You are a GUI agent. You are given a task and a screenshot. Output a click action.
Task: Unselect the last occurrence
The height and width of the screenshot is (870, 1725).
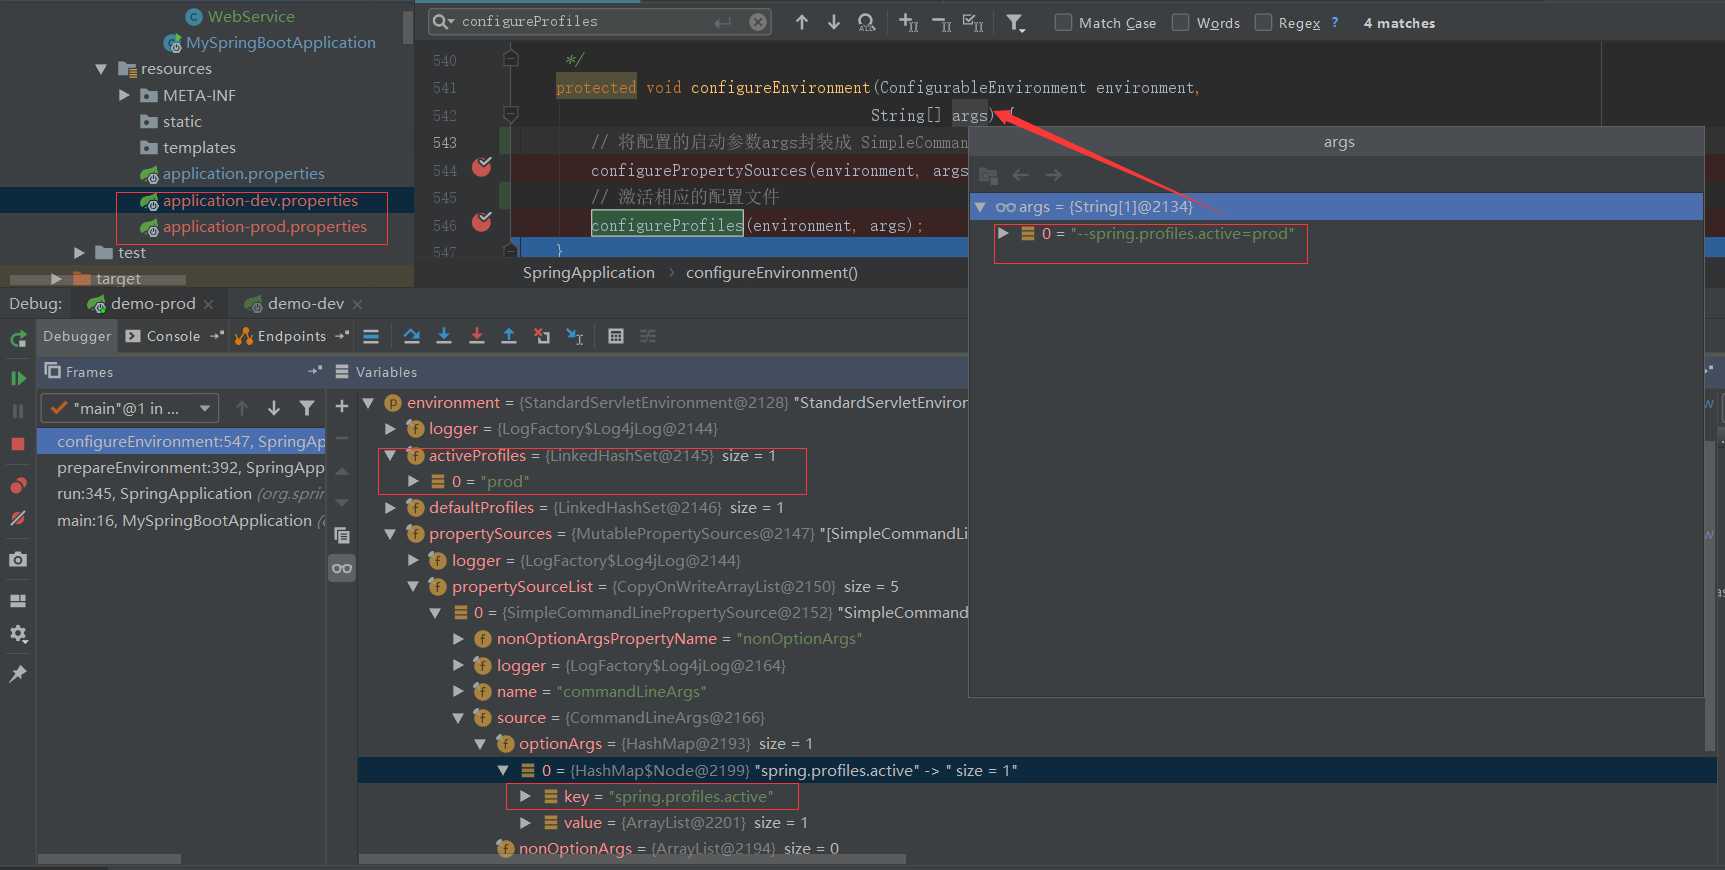coord(941,22)
